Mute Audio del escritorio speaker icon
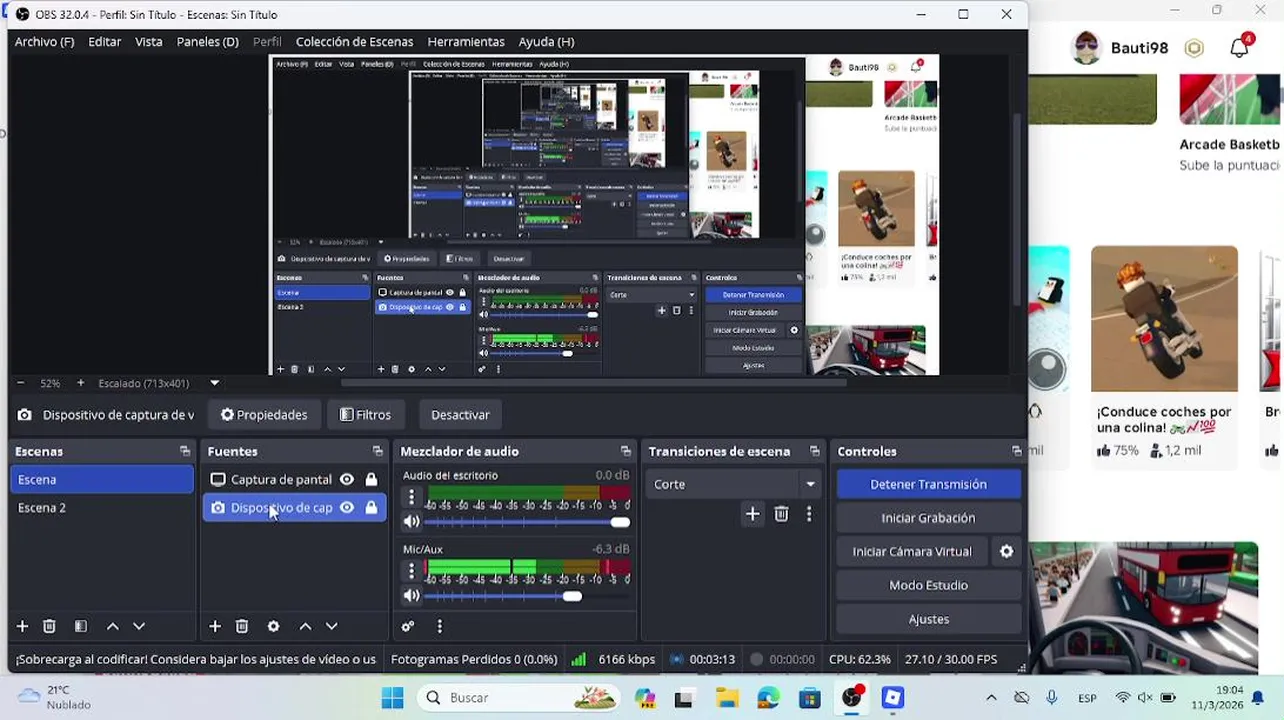This screenshot has width=1284, height=720. point(411,521)
